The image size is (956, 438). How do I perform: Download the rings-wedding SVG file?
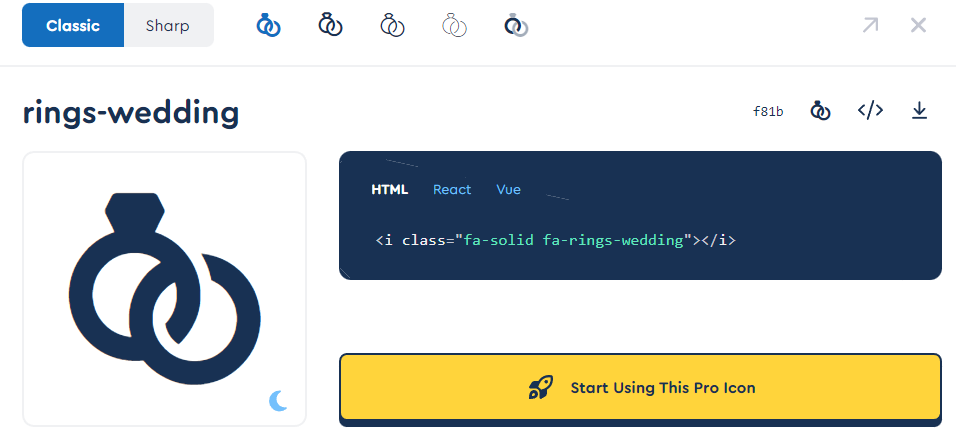(919, 110)
